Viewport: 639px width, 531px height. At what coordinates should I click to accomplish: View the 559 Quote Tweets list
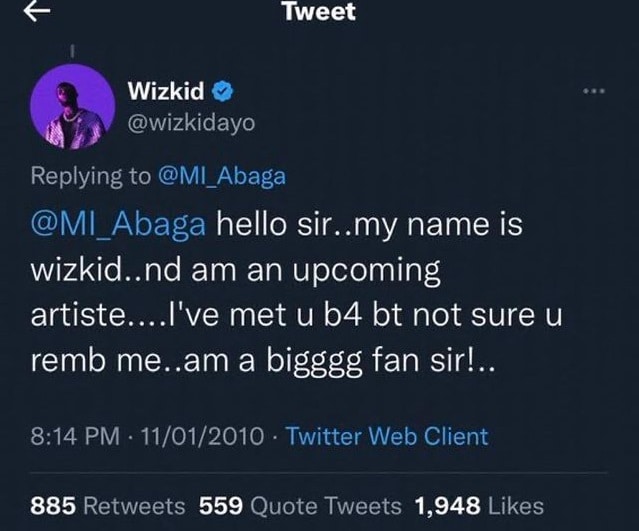(x=300, y=505)
